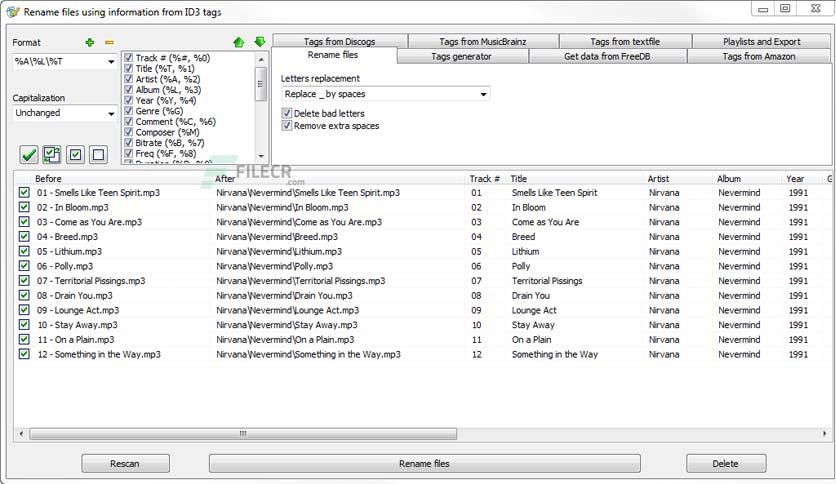
Task: Open the Playlists and Export tab
Action: pyautogui.click(x=761, y=41)
